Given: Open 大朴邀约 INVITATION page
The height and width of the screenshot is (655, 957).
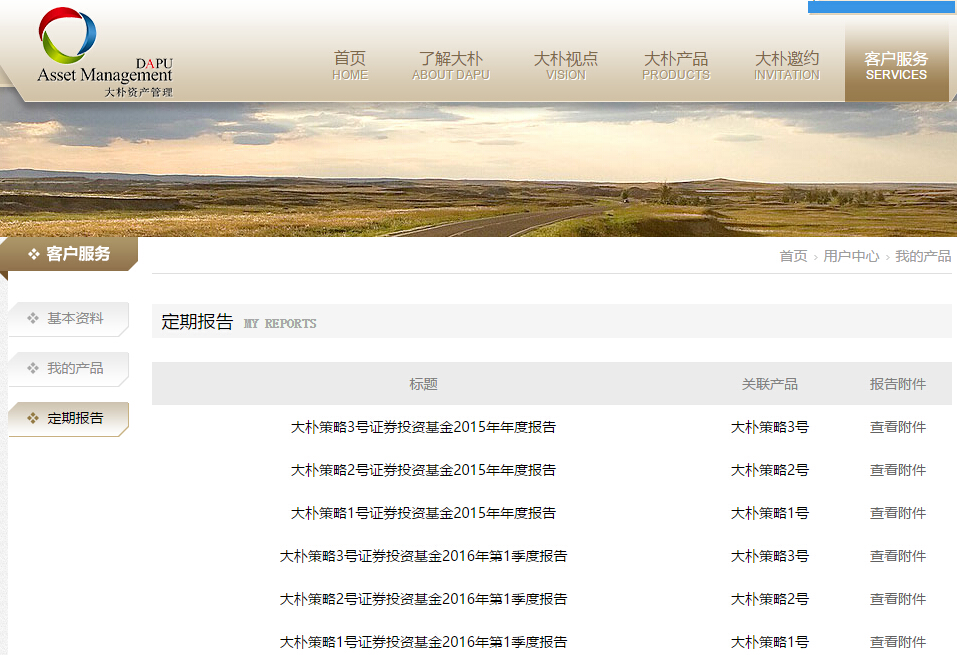Looking at the screenshot, I should [x=787, y=66].
